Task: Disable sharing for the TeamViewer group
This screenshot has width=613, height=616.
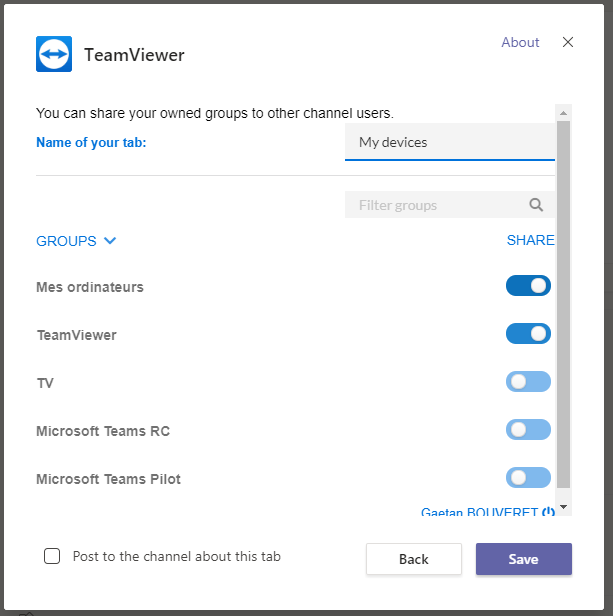Action: point(528,334)
